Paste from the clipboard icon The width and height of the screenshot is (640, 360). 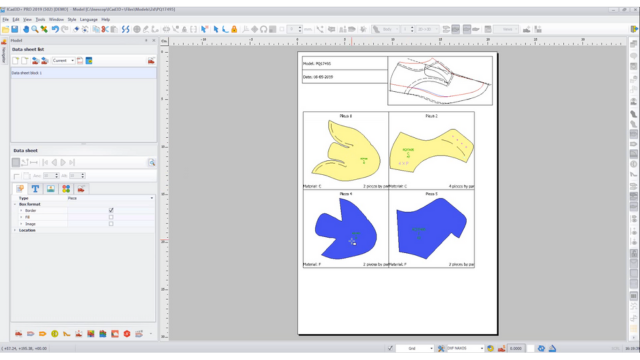coord(114,29)
